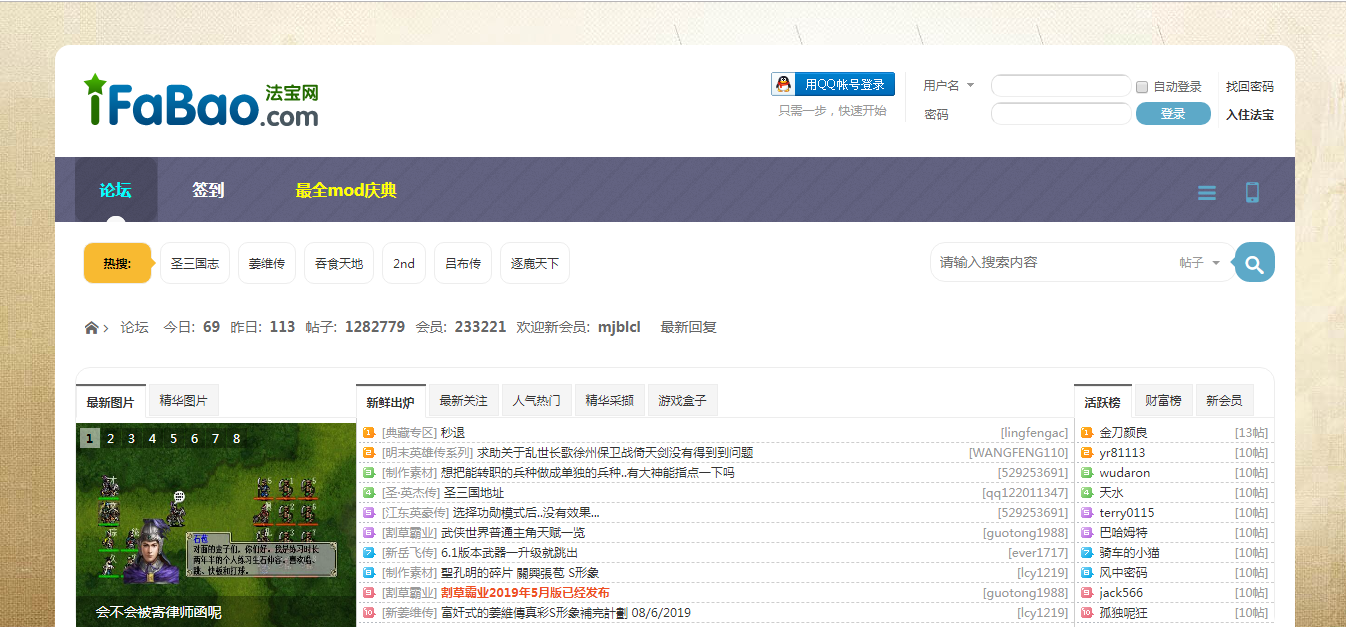Viewport: 1346px width, 627px height.
Task: Click the thread icon beside 圣三国地址
Action: coord(368,493)
